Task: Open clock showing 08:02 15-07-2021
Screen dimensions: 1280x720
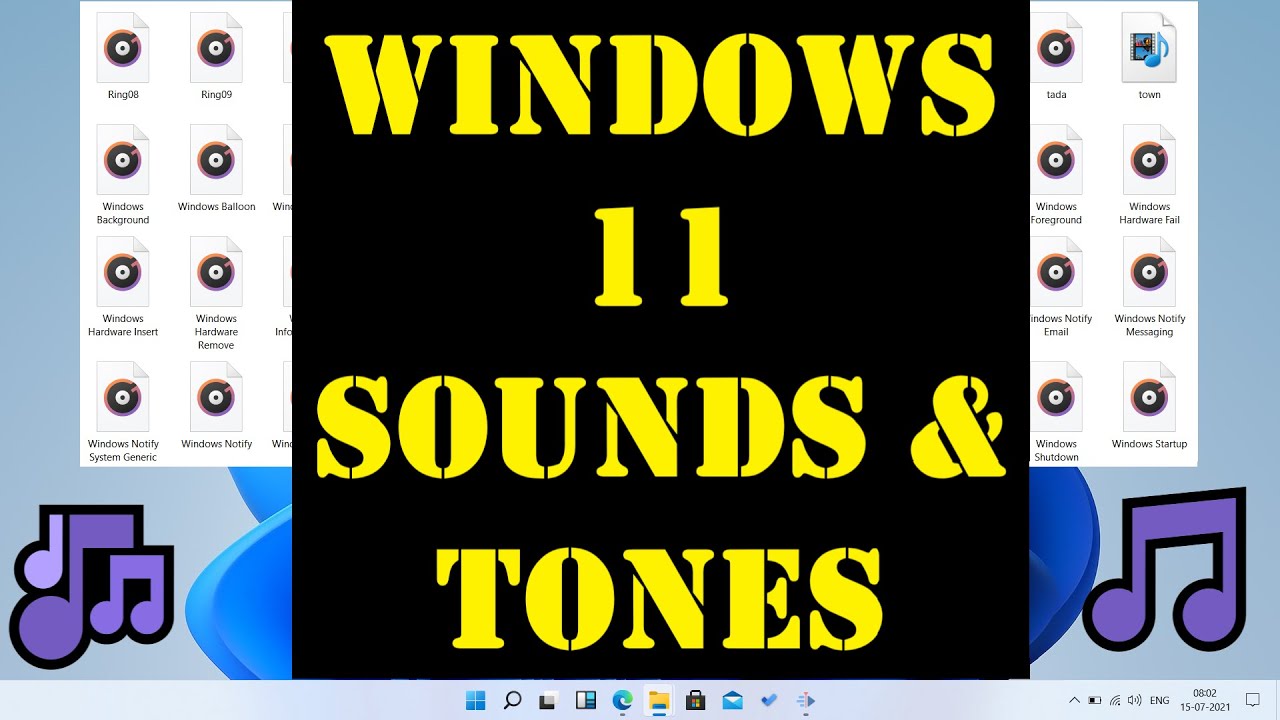Action: [x=1205, y=700]
